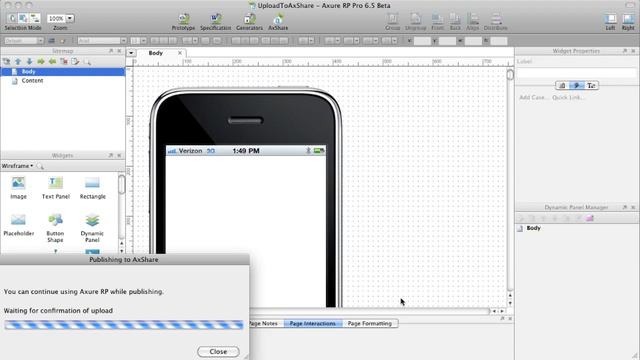Open the Page Formatting tab
Viewport: 640px width, 360px height.
[x=370, y=324]
